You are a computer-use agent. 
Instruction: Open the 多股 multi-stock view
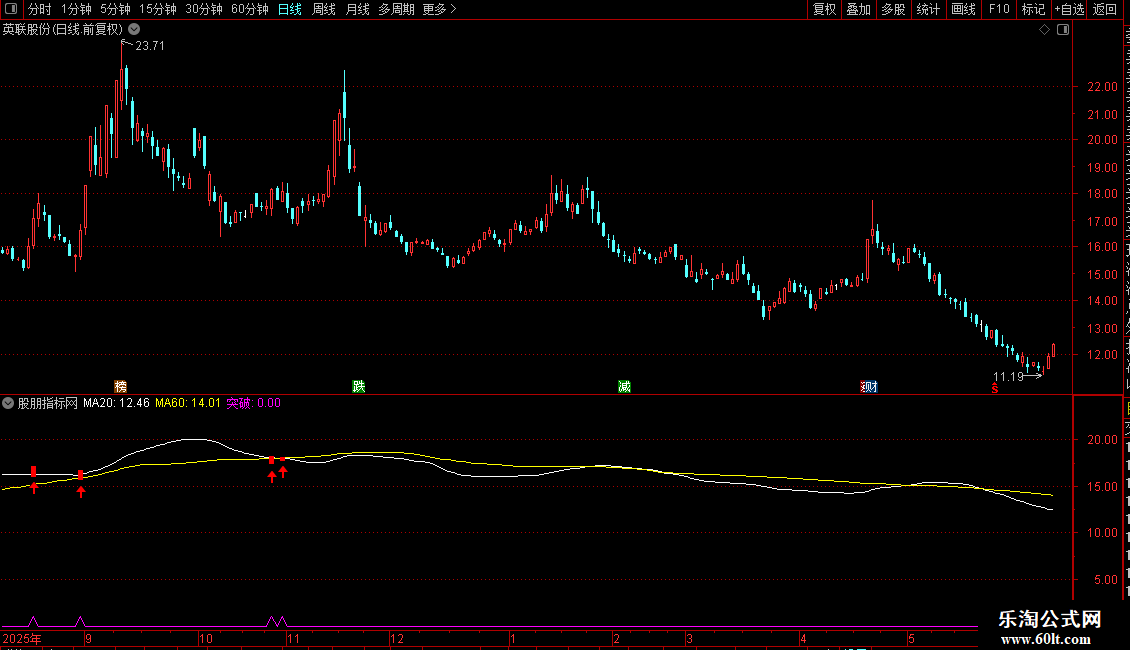pos(893,9)
